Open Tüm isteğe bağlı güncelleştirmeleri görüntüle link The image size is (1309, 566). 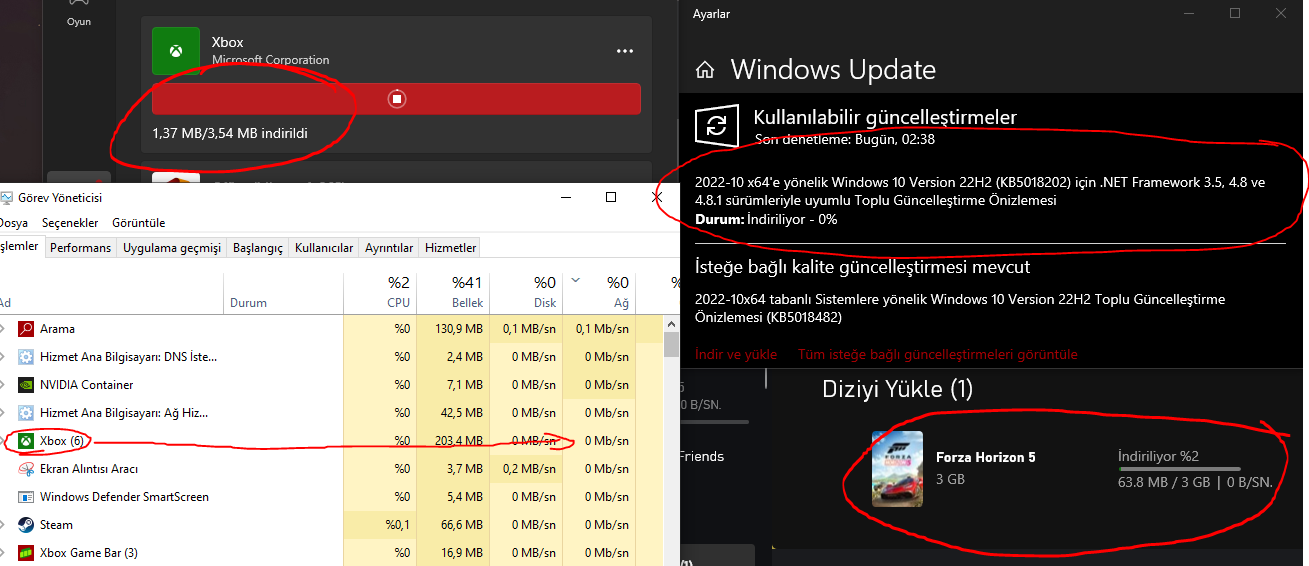(938, 354)
